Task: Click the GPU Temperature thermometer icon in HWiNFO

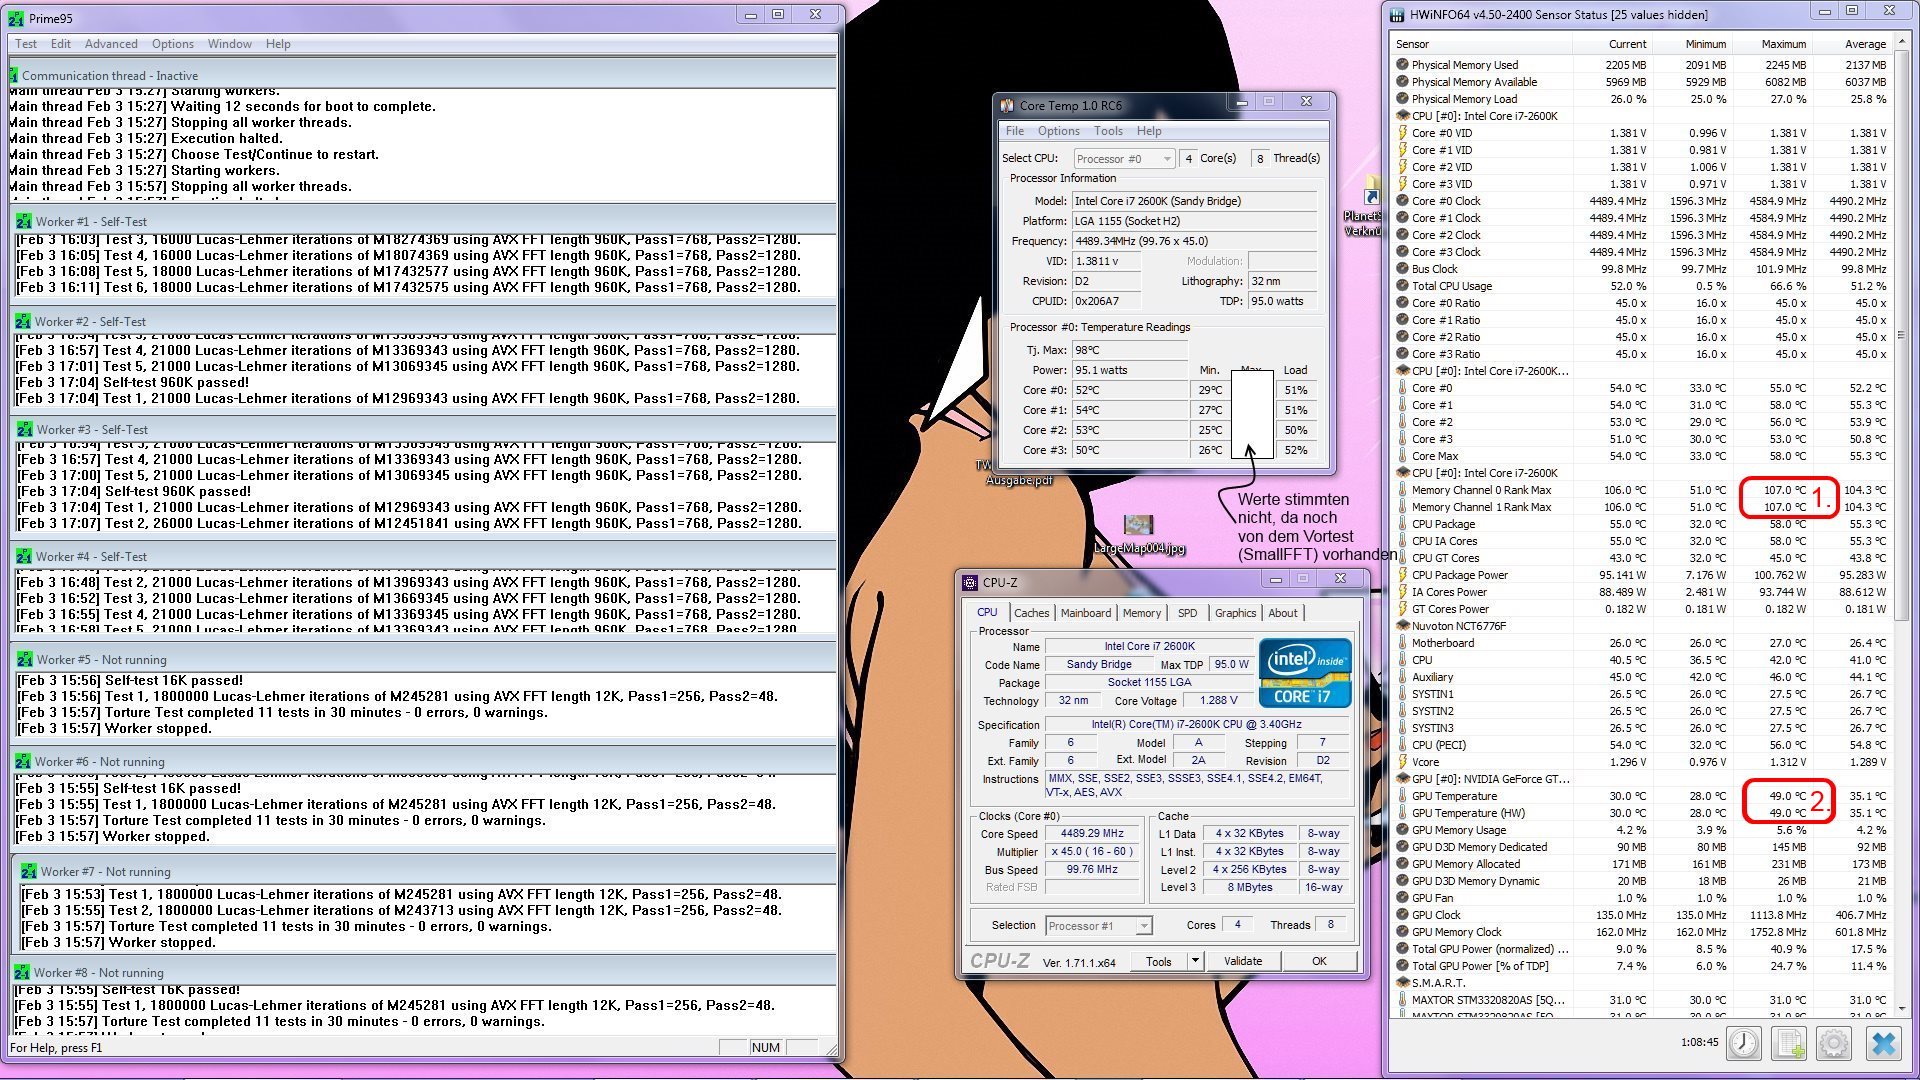Action: click(x=1402, y=796)
